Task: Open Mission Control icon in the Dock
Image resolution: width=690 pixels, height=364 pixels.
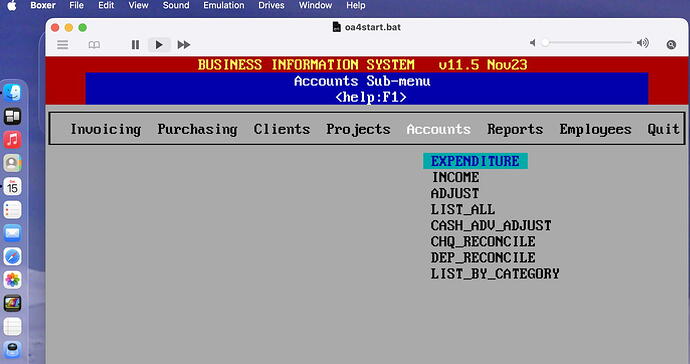Action: coord(12,116)
